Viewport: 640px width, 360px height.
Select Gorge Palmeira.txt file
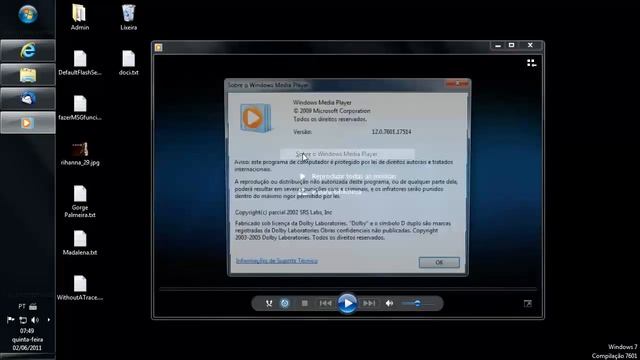click(80, 202)
